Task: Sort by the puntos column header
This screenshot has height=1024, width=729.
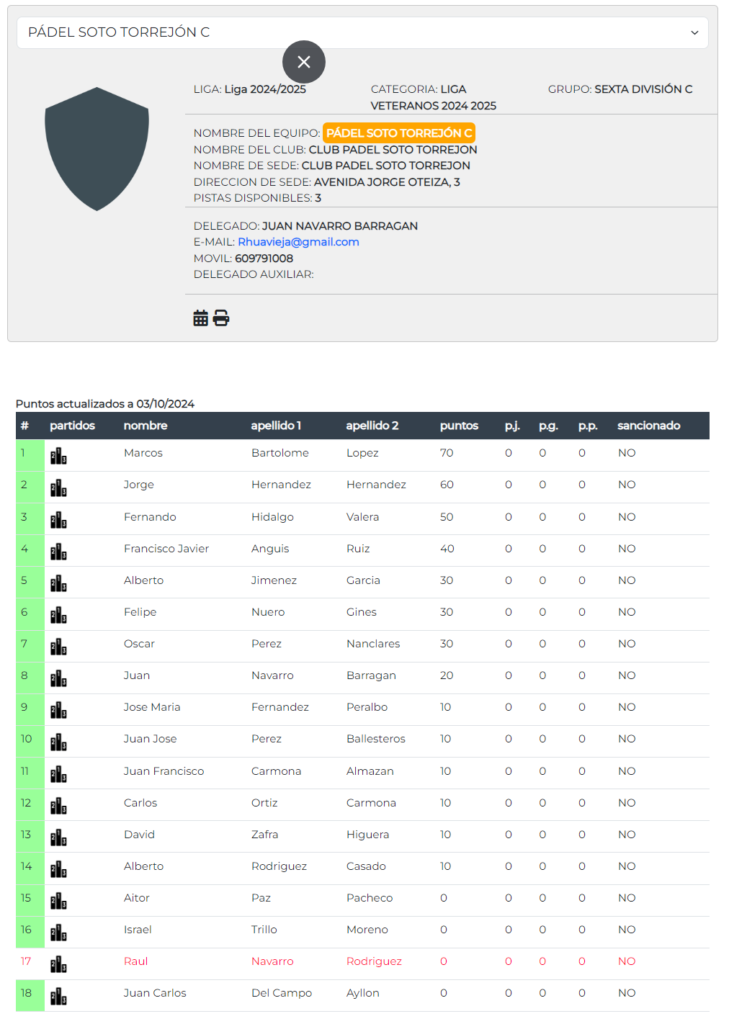Action: tap(459, 426)
